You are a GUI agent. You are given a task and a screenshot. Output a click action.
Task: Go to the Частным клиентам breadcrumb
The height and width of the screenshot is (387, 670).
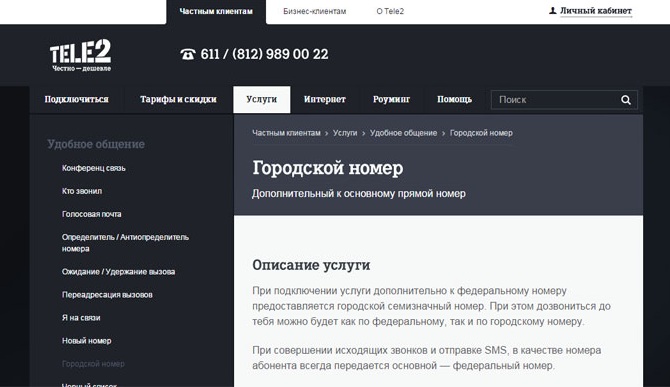(x=286, y=133)
